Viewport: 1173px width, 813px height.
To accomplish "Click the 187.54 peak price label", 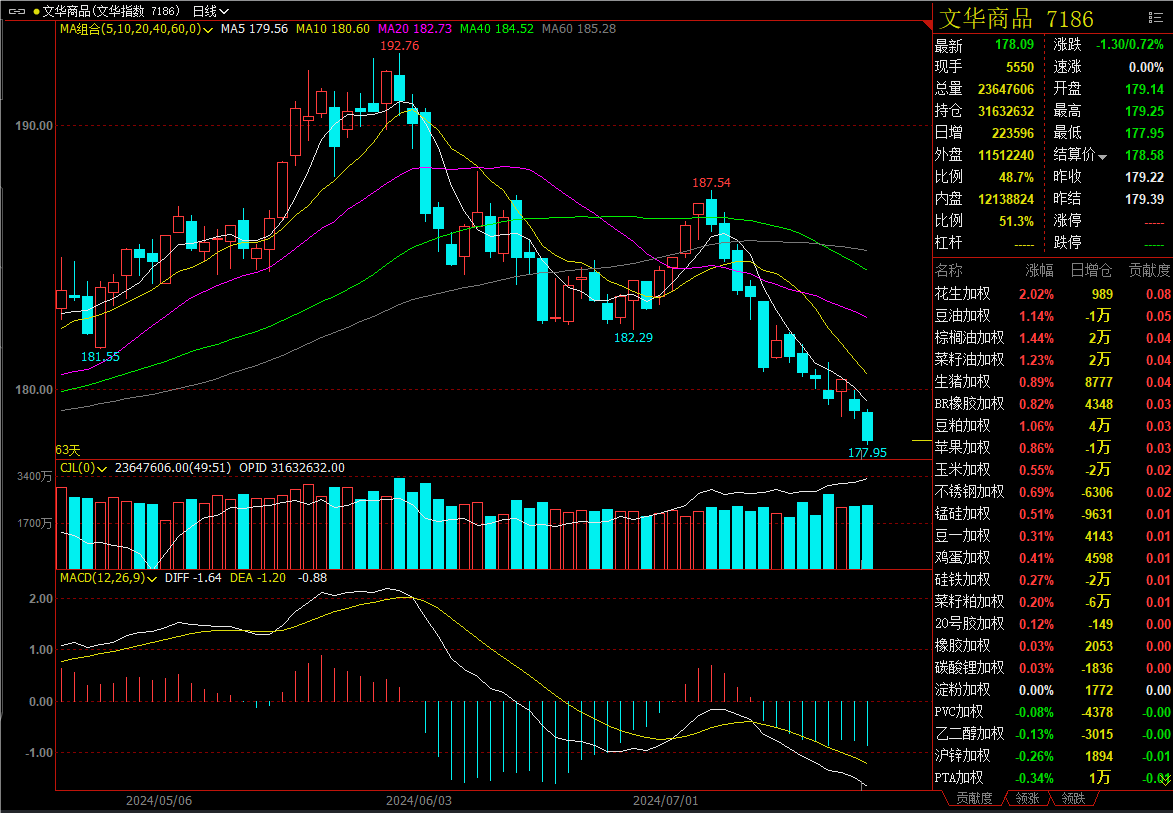I will 711,182.
